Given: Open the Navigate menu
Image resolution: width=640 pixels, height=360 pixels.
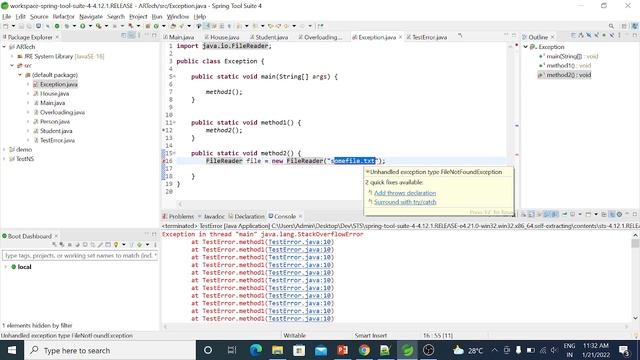Looking at the screenshot, I should (91, 17).
